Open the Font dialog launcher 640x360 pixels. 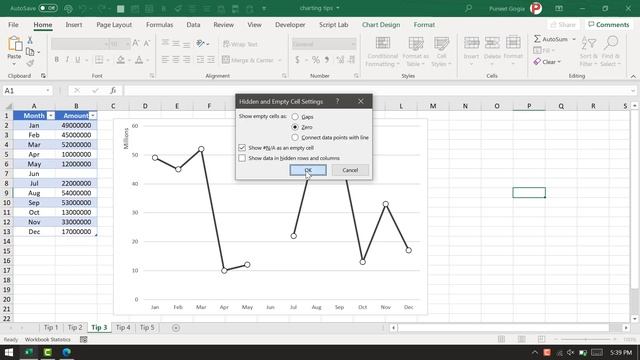152,76
